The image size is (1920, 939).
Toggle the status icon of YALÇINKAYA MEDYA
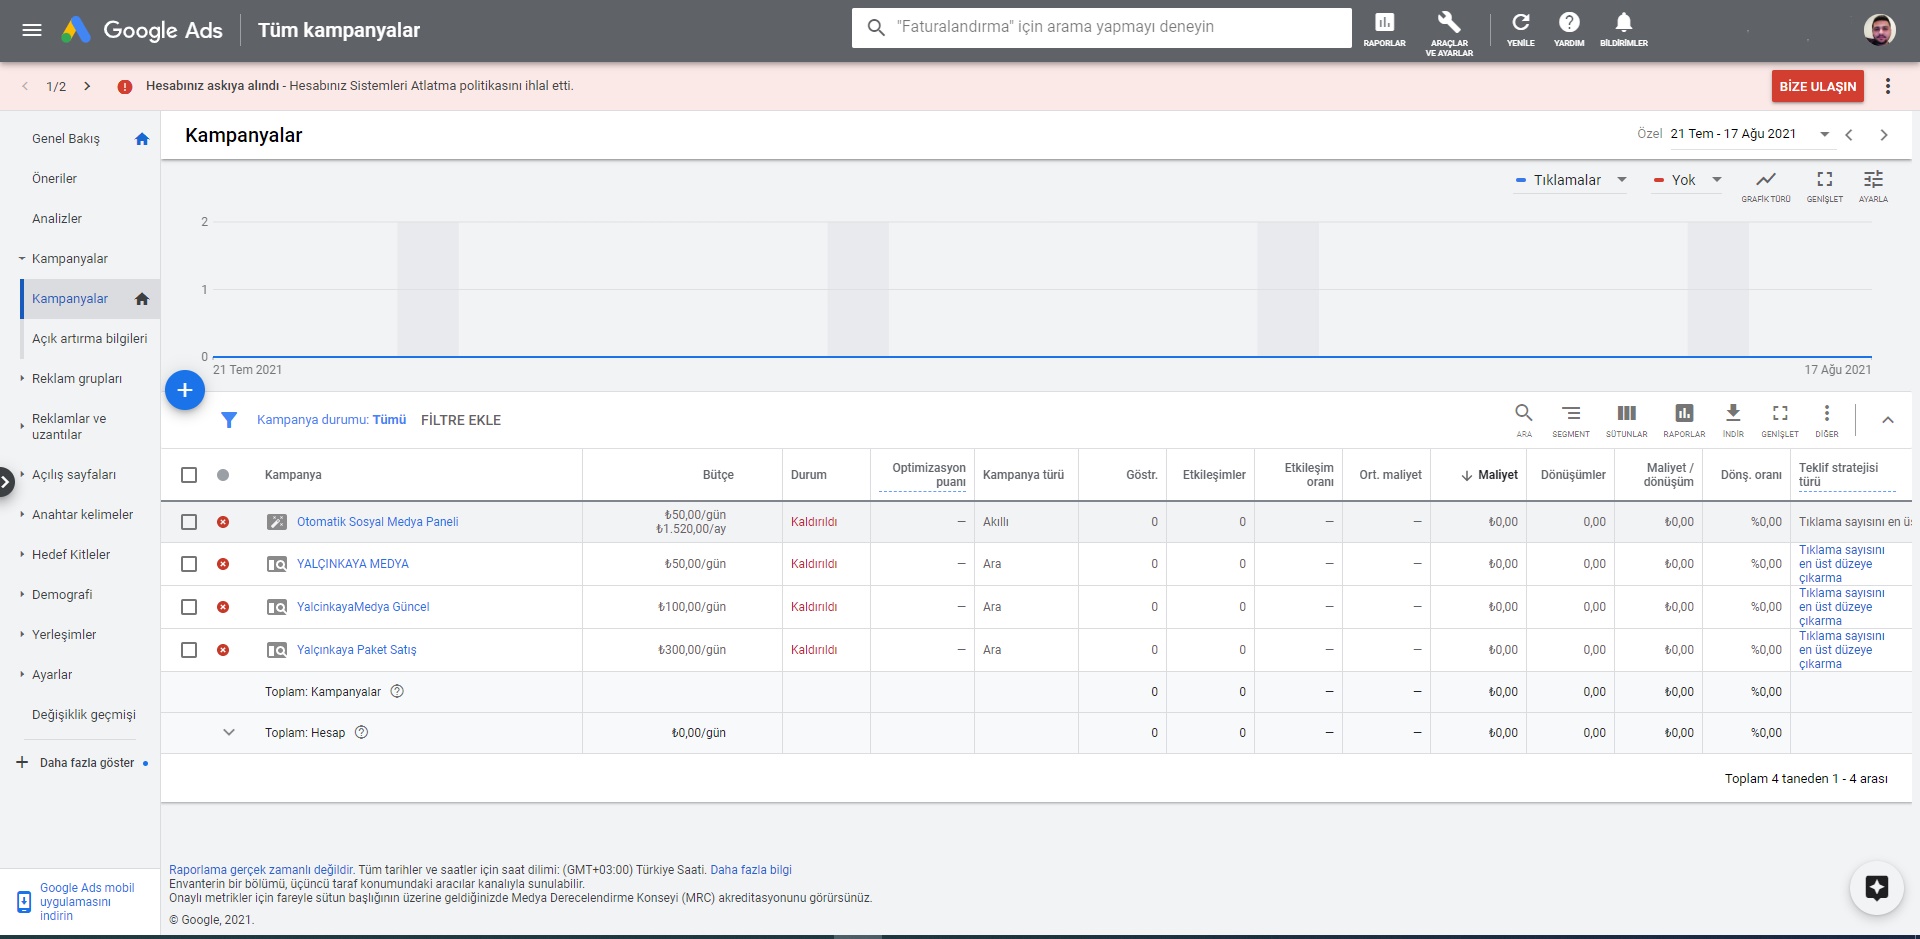coord(223,564)
